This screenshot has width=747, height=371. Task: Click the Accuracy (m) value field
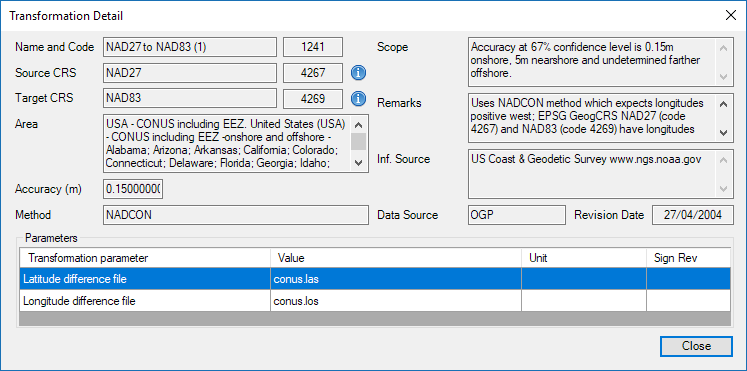pyautogui.click(x=133, y=189)
